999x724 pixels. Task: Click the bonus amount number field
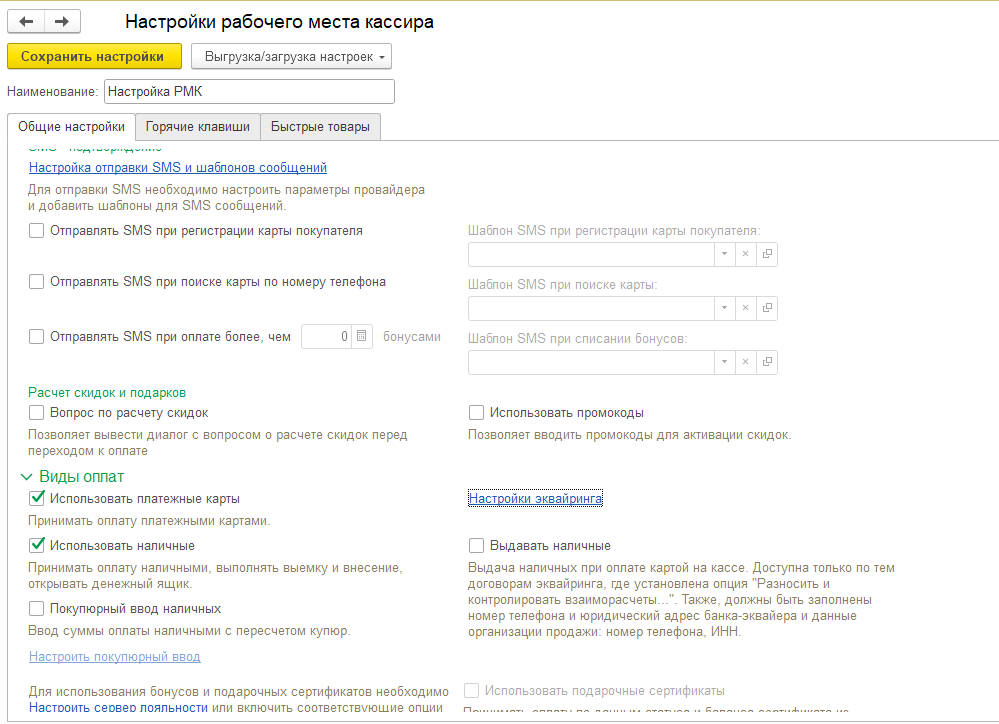[x=326, y=337]
